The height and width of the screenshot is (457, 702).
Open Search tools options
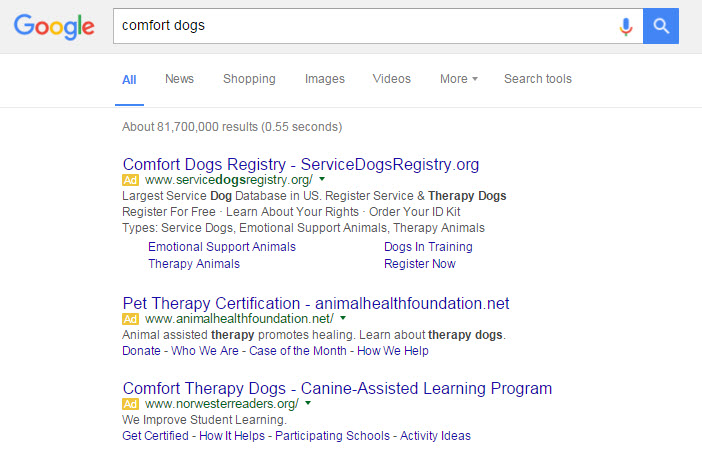coord(538,79)
